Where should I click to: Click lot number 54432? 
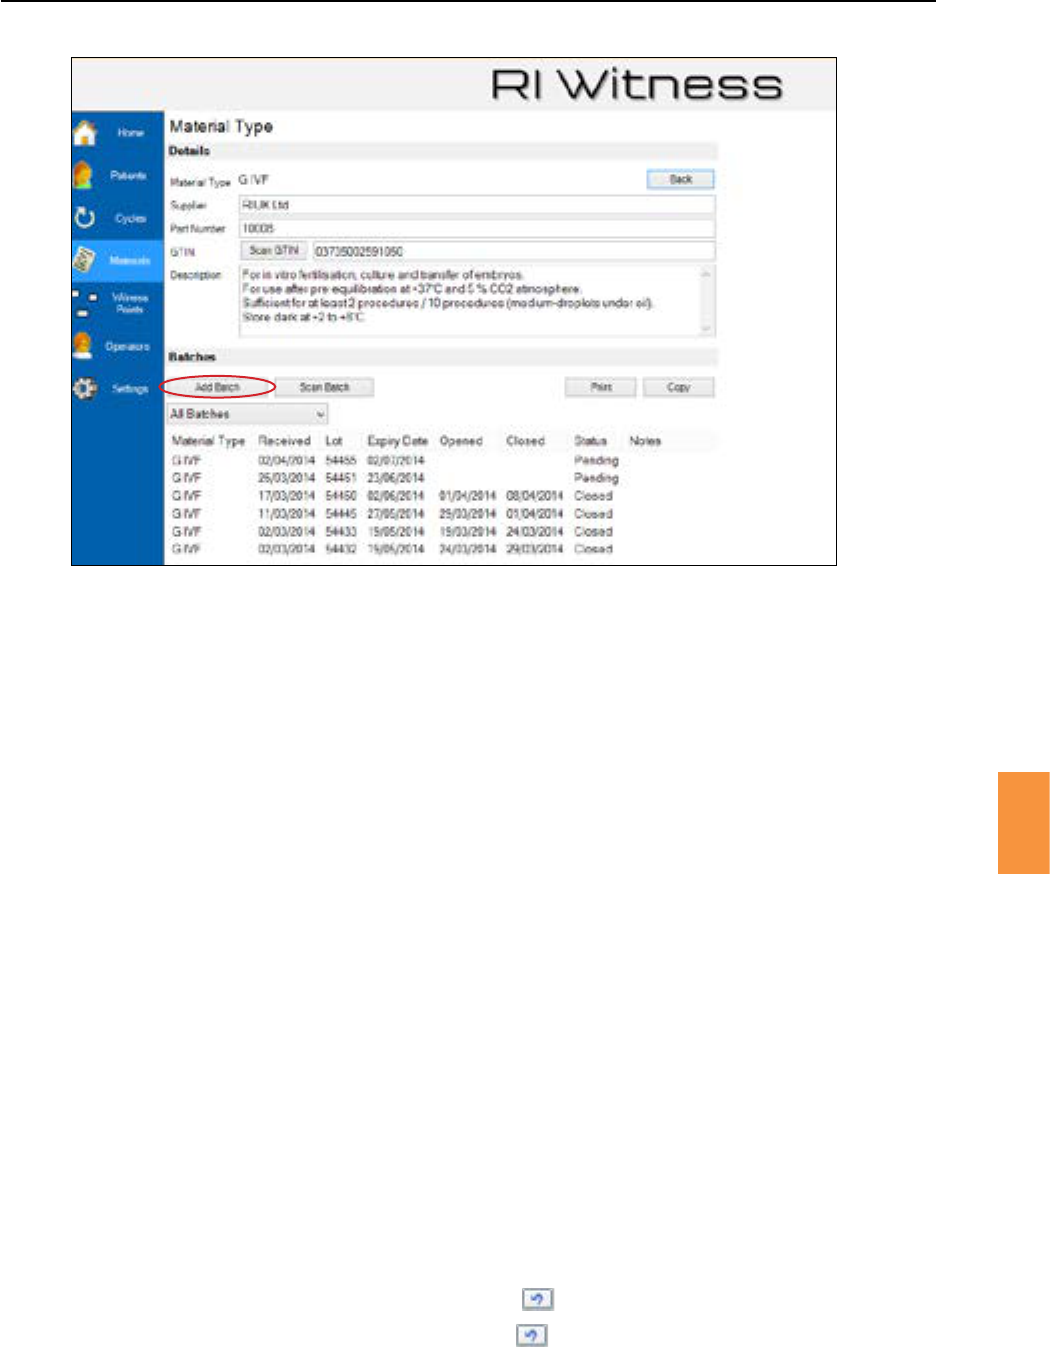tap(341, 549)
